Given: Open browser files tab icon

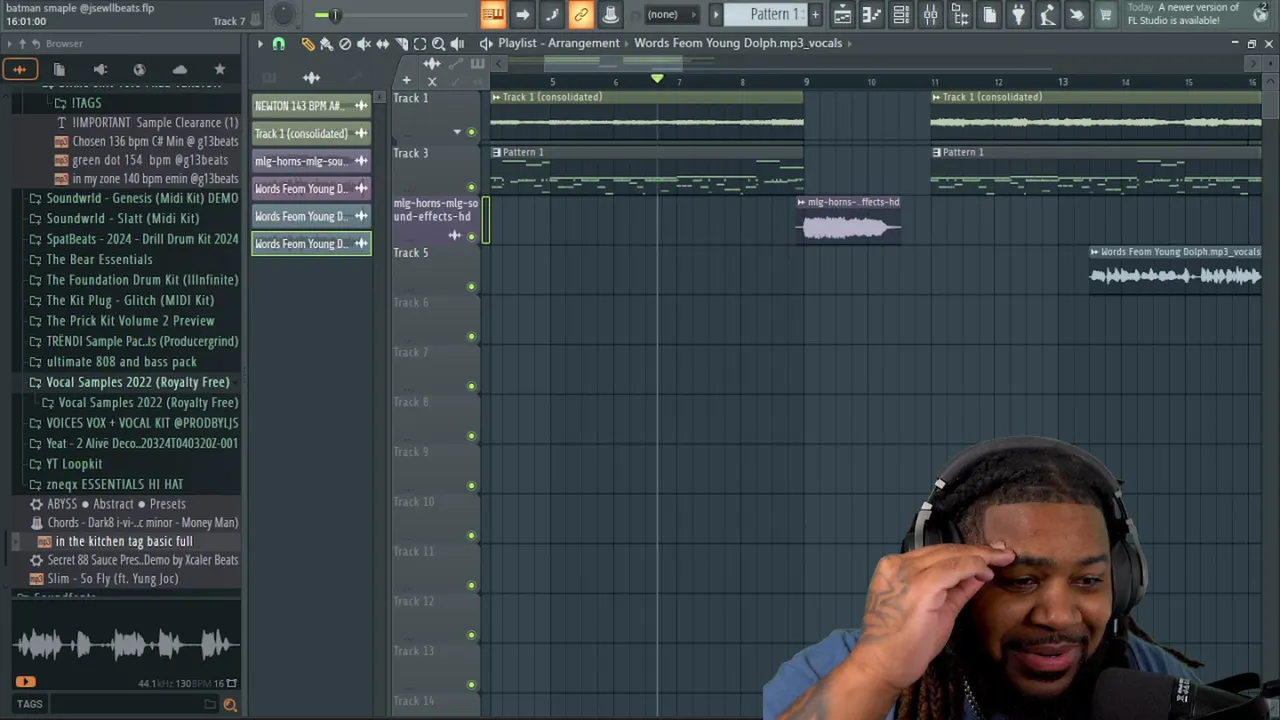Looking at the screenshot, I should (59, 69).
